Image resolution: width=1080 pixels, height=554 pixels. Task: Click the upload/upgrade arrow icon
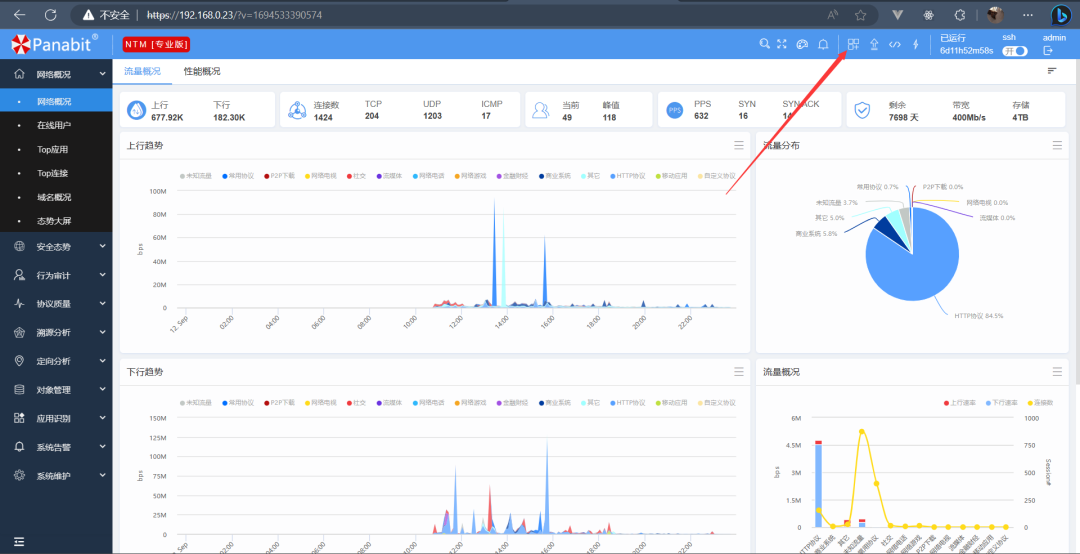click(x=874, y=44)
